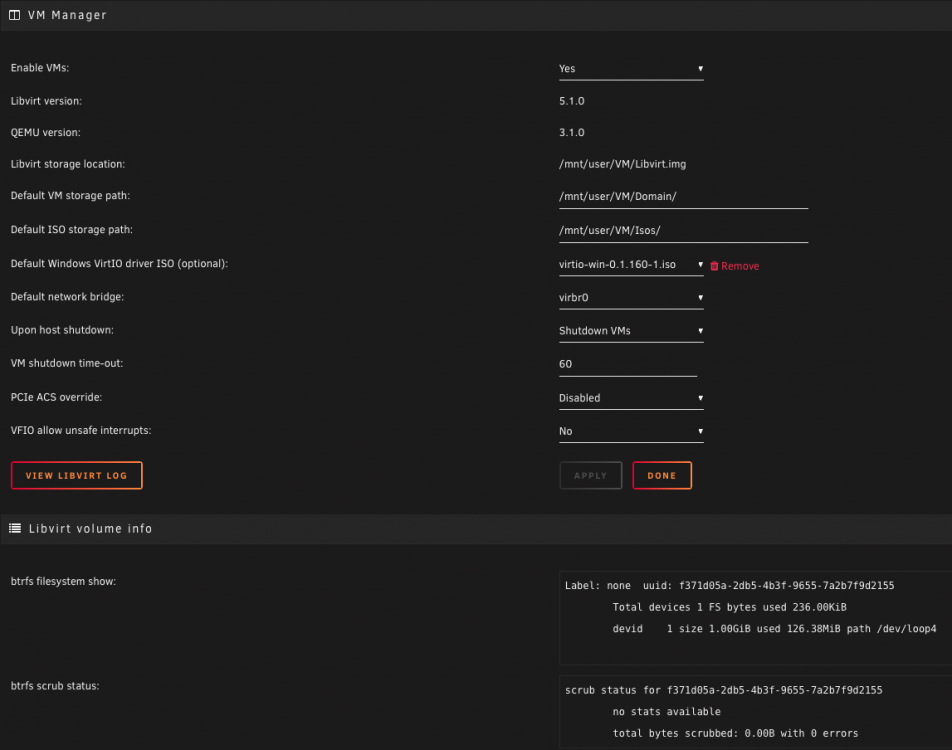Click the Default VM storage path label
This screenshot has height=750, width=952.
70,196
